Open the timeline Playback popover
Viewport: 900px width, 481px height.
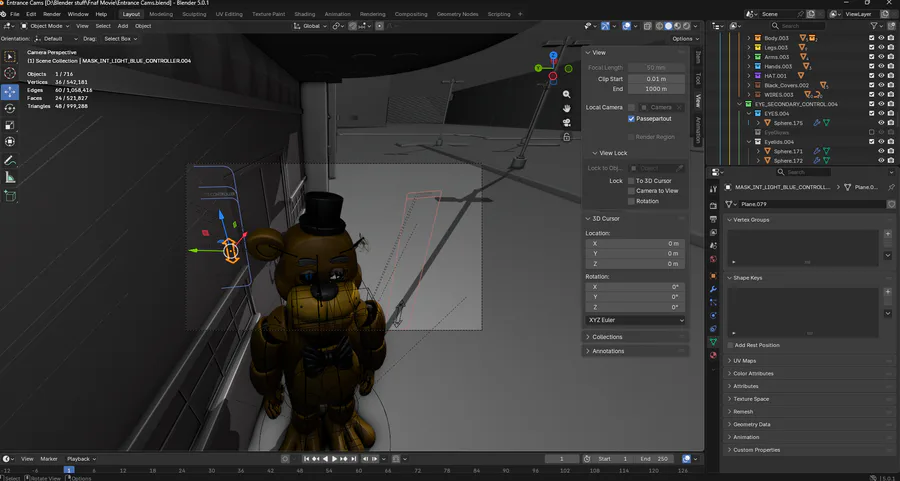coord(81,459)
